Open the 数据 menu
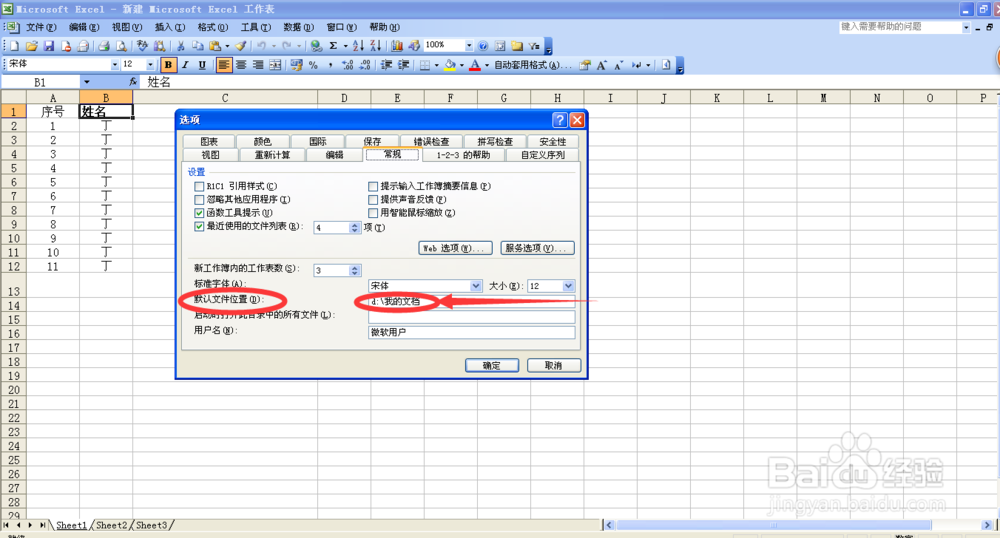 click(x=298, y=27)
